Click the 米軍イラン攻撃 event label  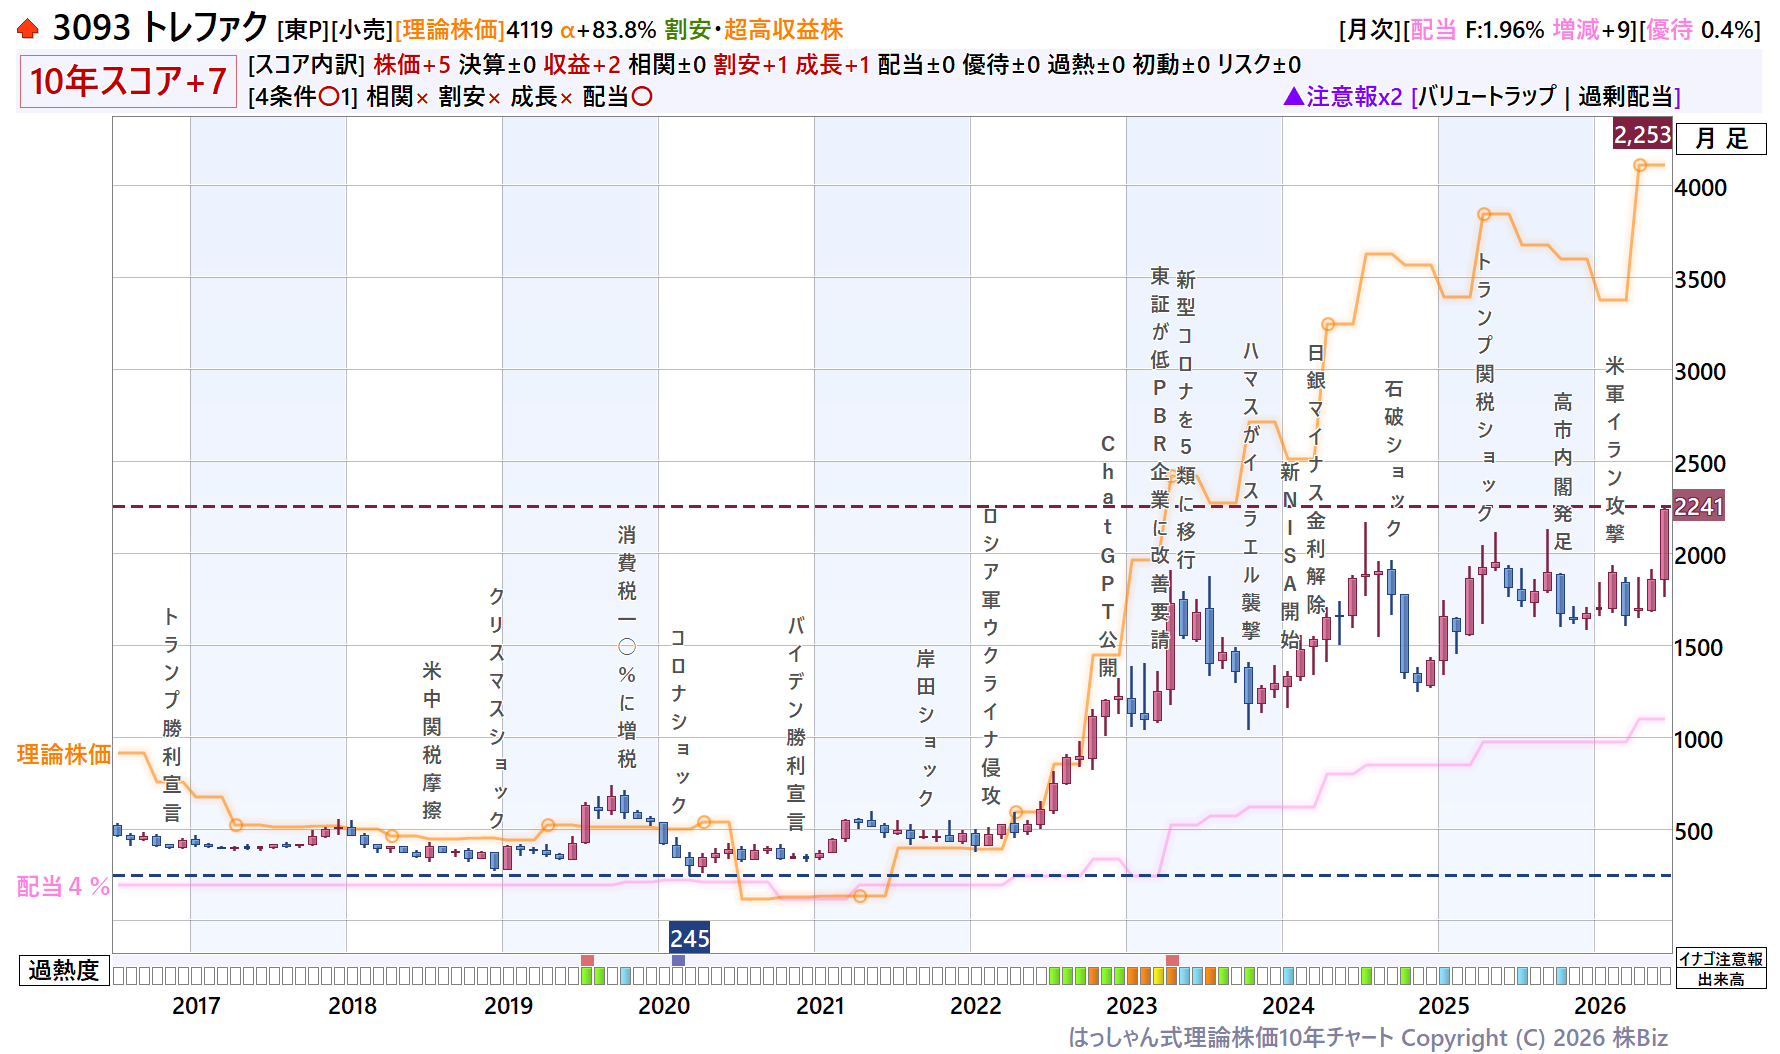pos(1615,450)
